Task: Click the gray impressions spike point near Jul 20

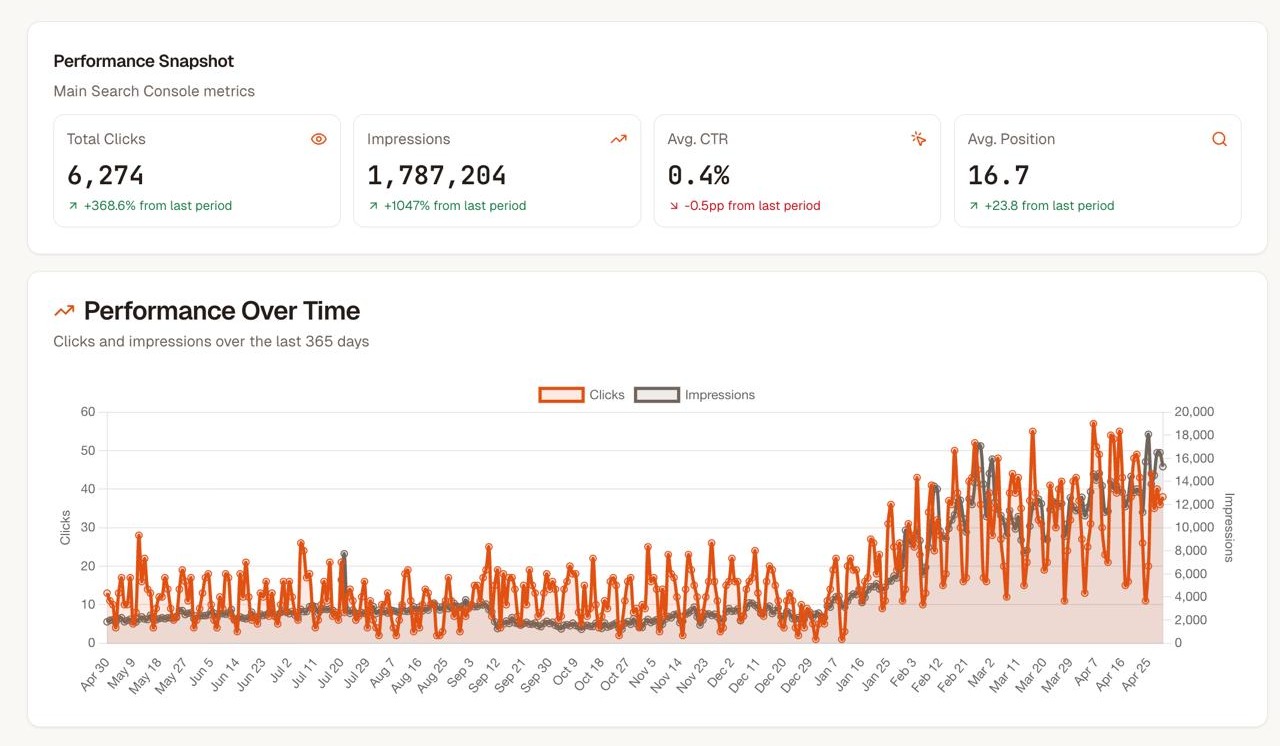Action: point(344,554)
